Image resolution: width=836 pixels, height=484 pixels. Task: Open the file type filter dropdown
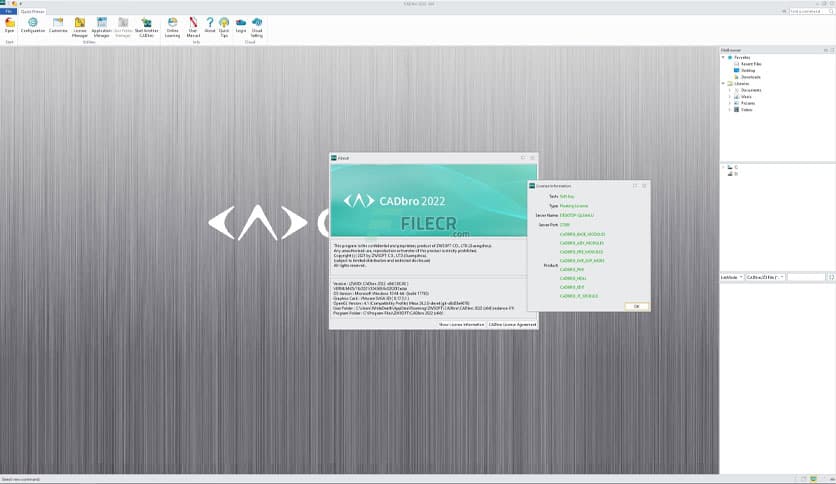pos(765,277)
